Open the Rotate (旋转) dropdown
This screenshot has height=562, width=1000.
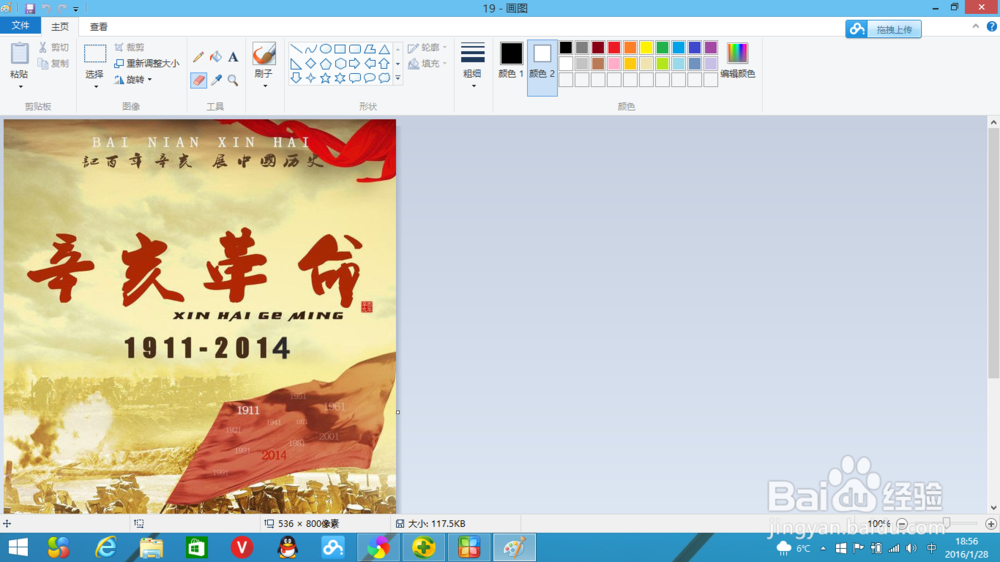point(133,80)
